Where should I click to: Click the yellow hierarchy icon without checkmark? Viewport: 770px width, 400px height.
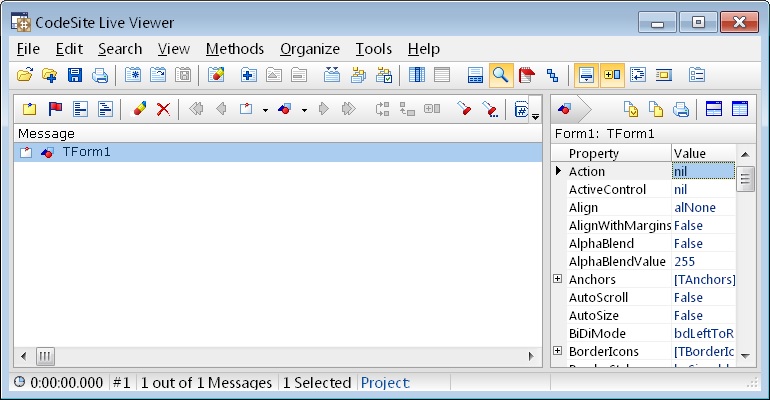[358, 75]
